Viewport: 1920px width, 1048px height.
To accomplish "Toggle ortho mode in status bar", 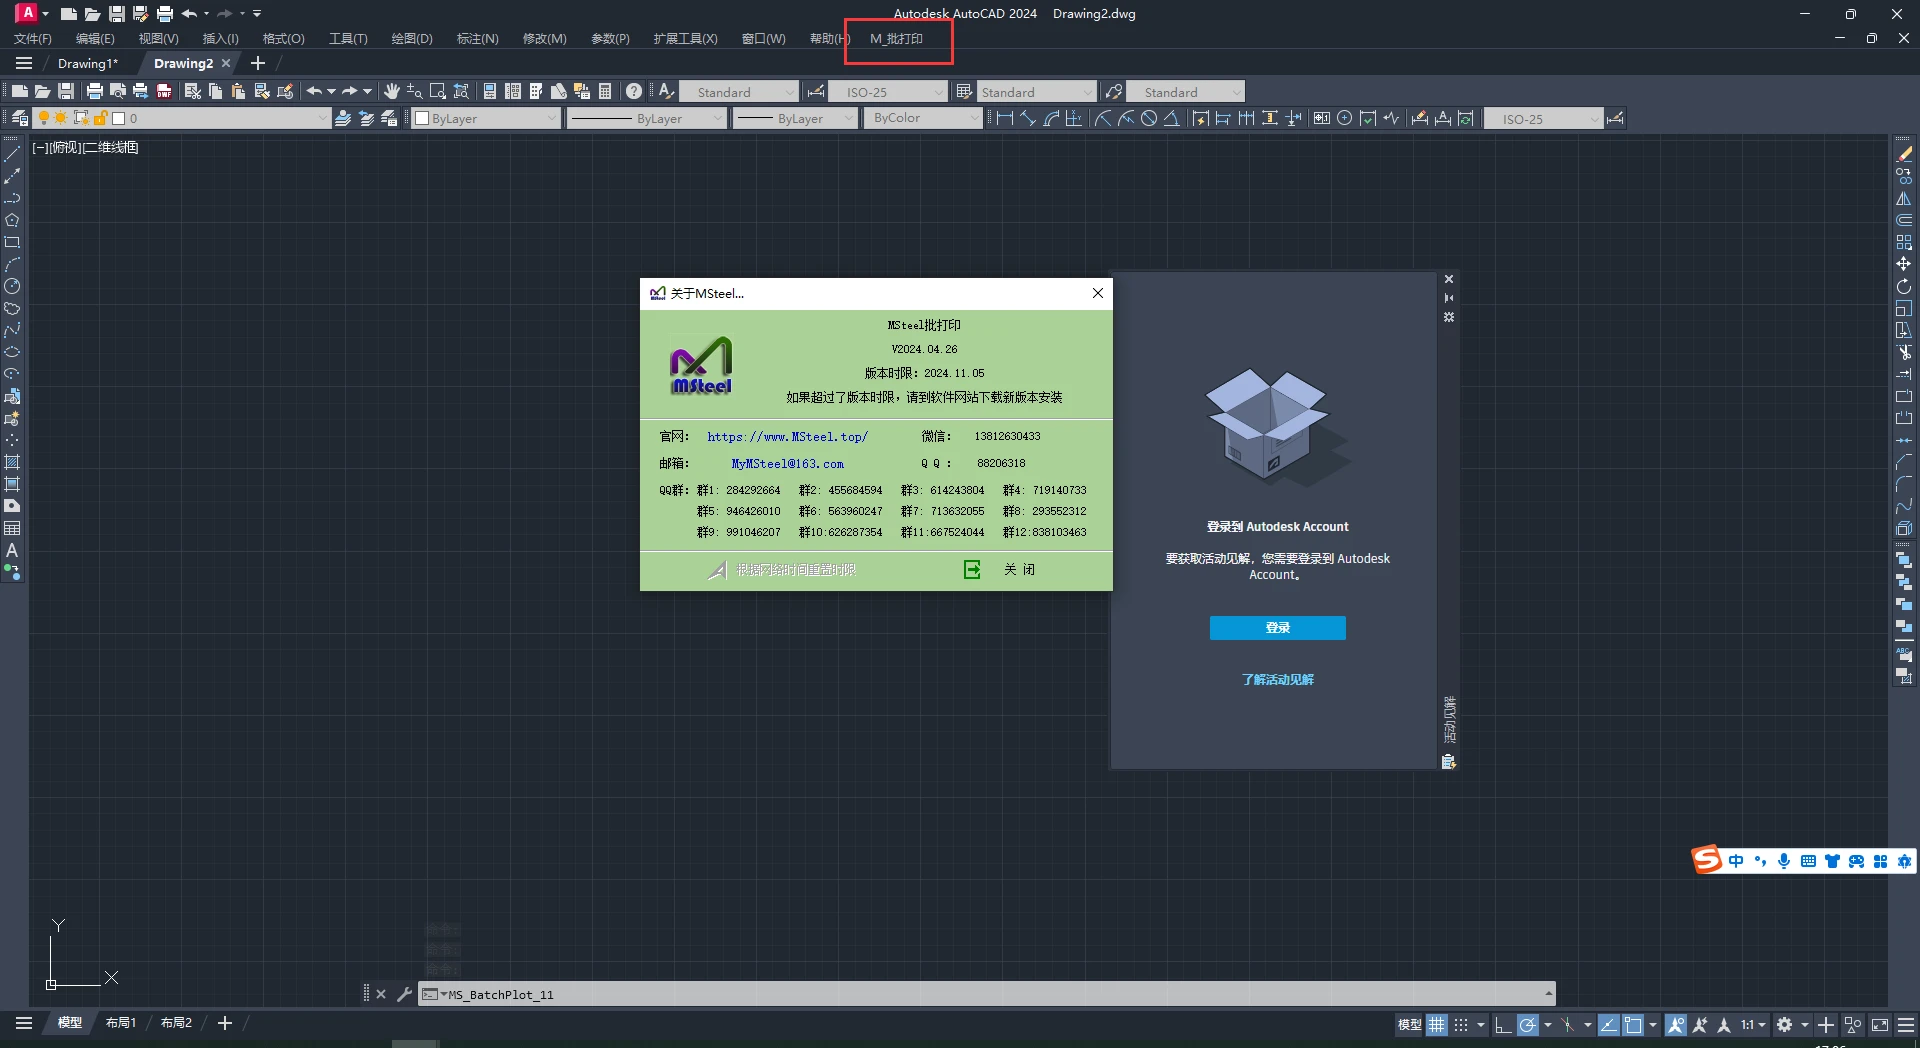I will coord(1502,1024).
